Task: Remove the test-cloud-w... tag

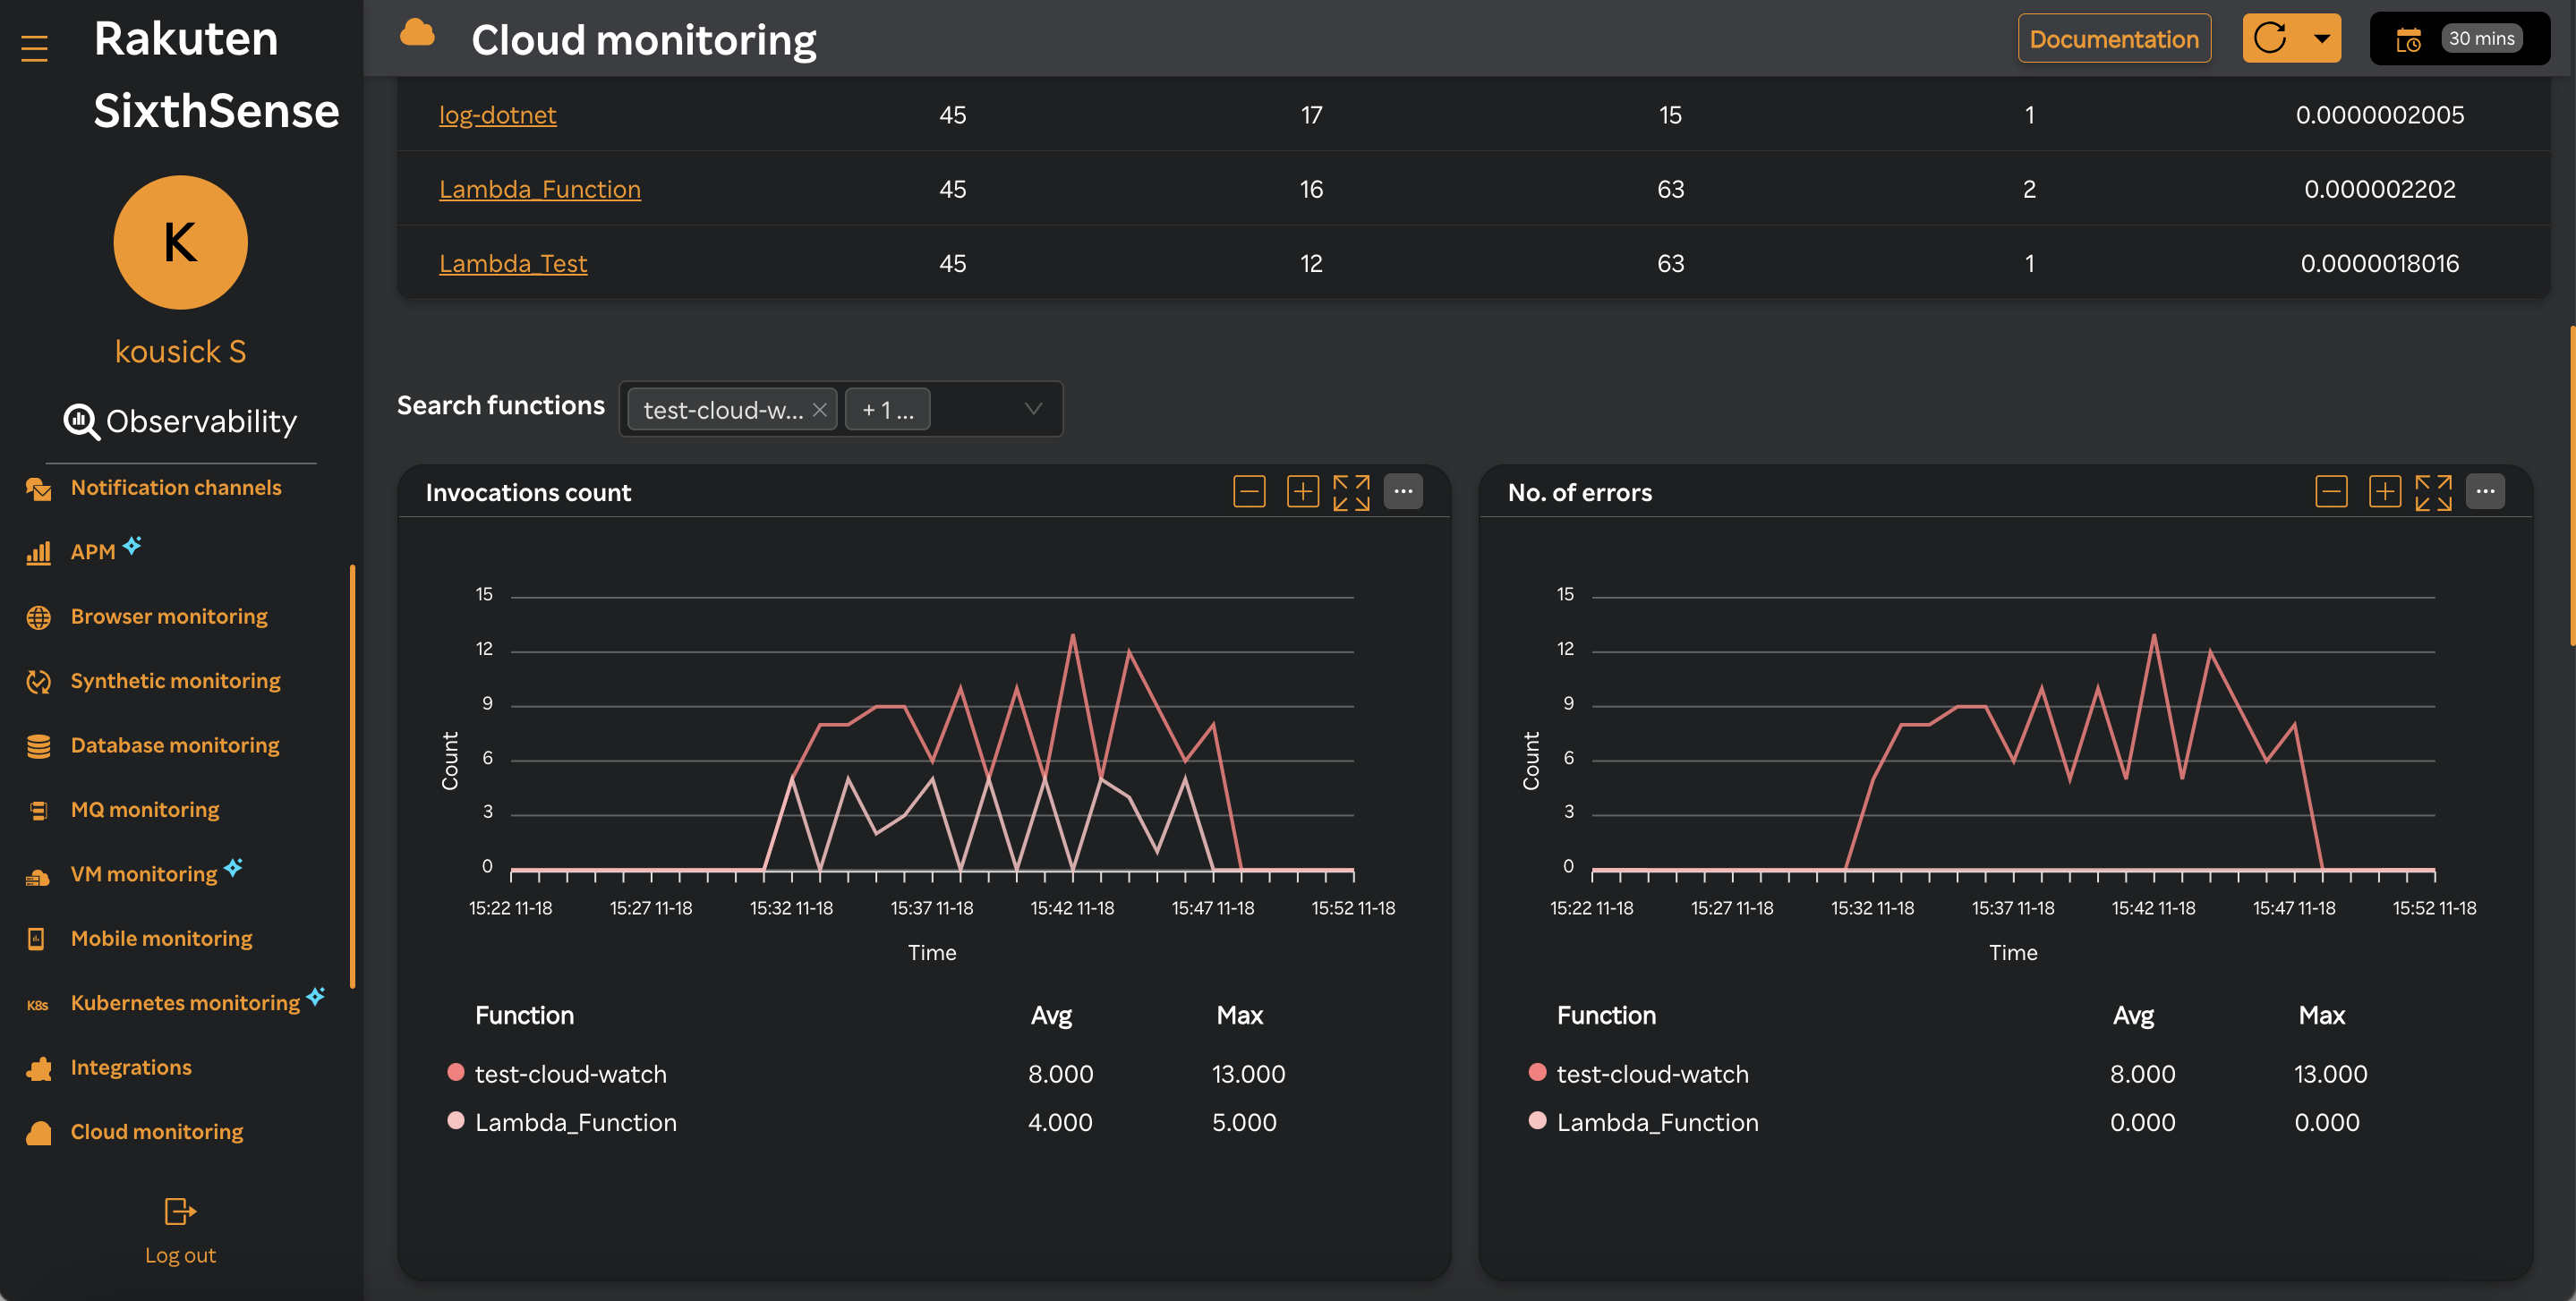Action: click(x=819, y=410)
